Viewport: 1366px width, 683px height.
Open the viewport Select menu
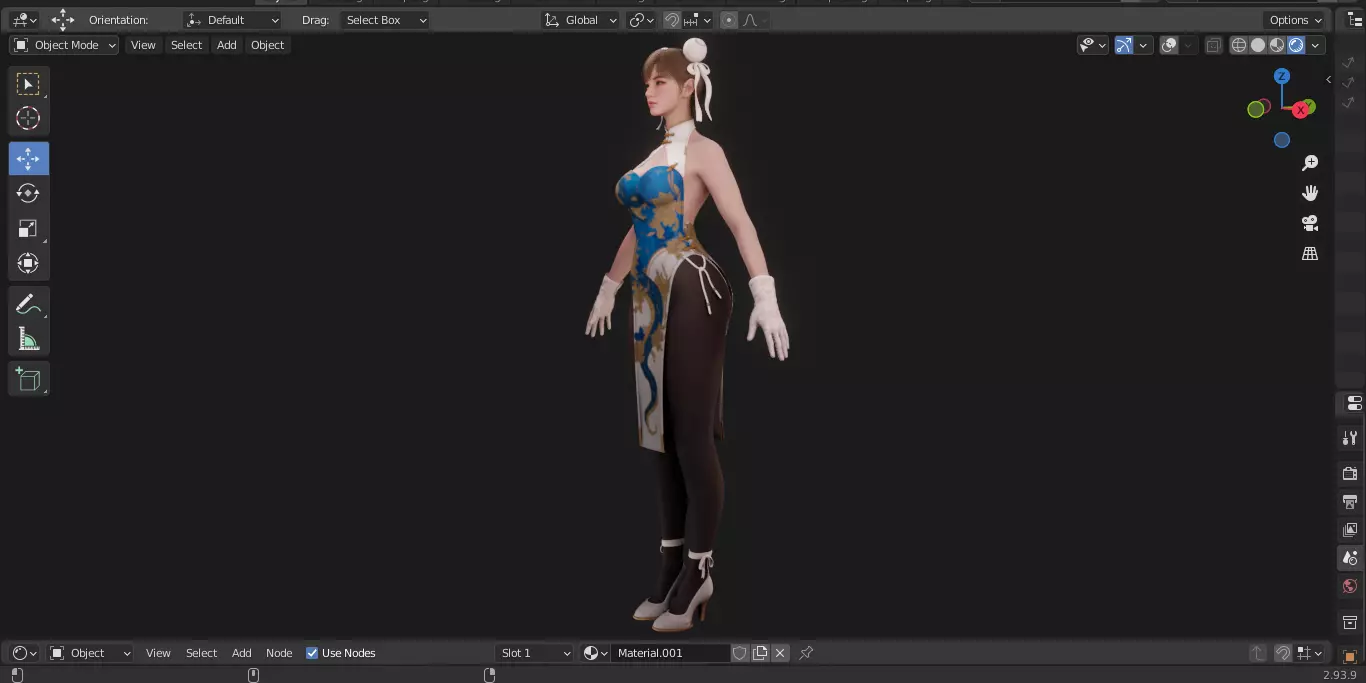tap(186, 45)
